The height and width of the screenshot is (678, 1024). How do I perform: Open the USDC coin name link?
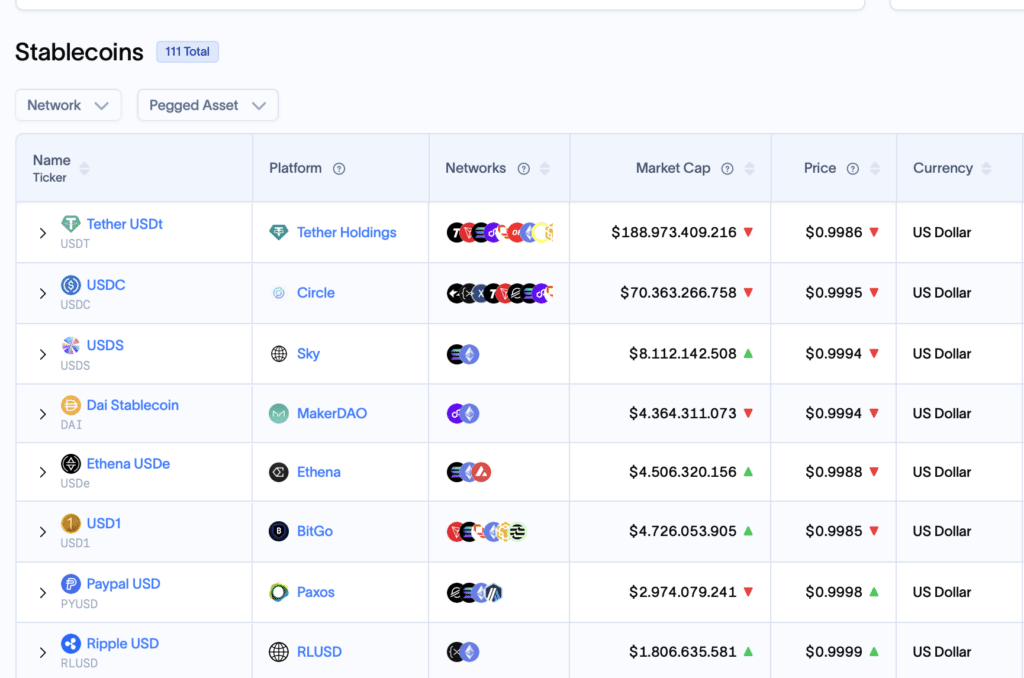(106, 285)
